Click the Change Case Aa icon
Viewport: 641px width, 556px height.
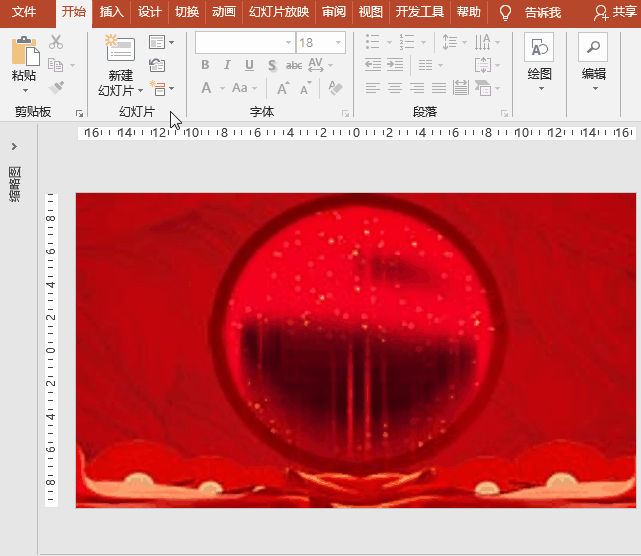(x=240, y=88)
